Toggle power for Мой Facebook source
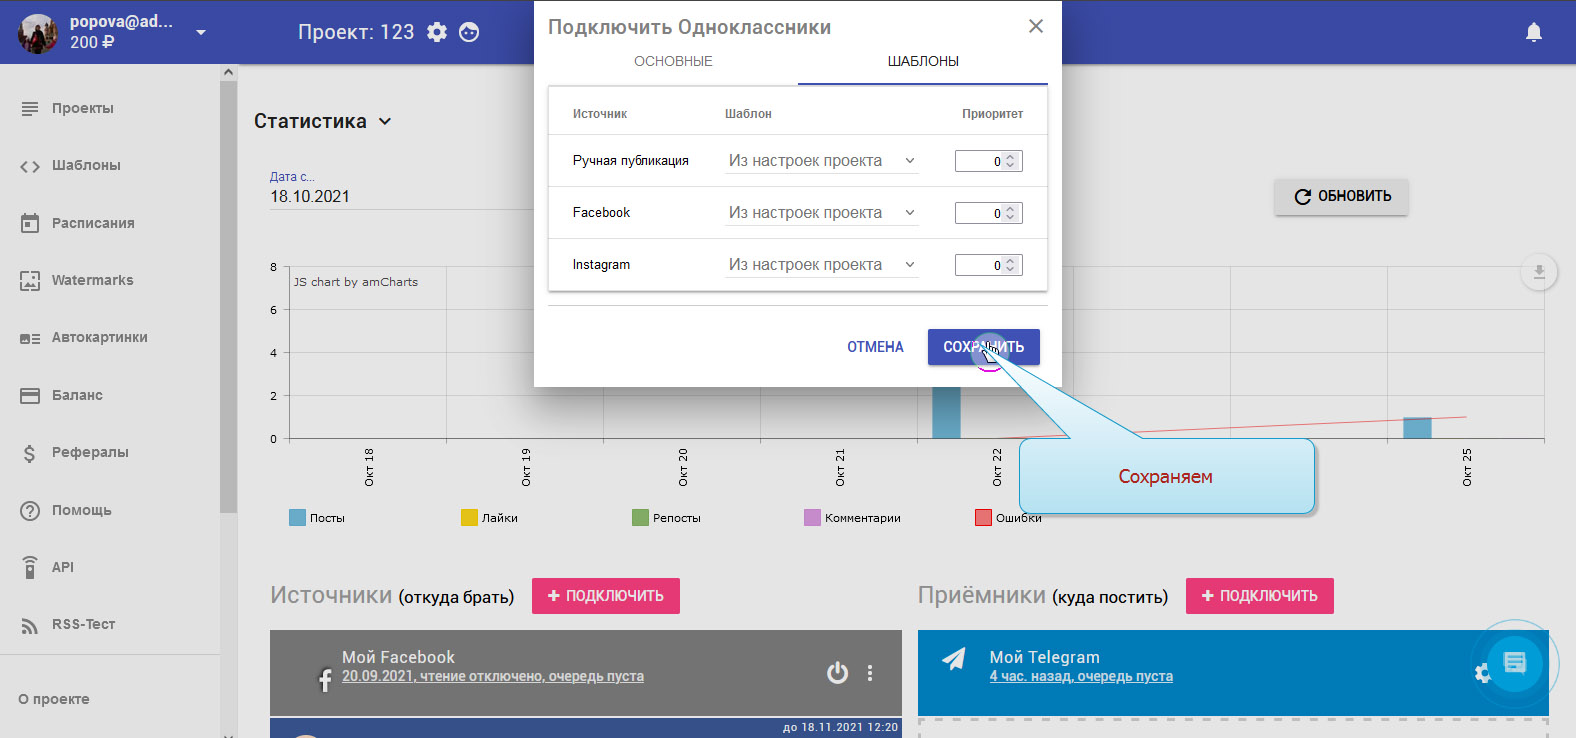 837,673
